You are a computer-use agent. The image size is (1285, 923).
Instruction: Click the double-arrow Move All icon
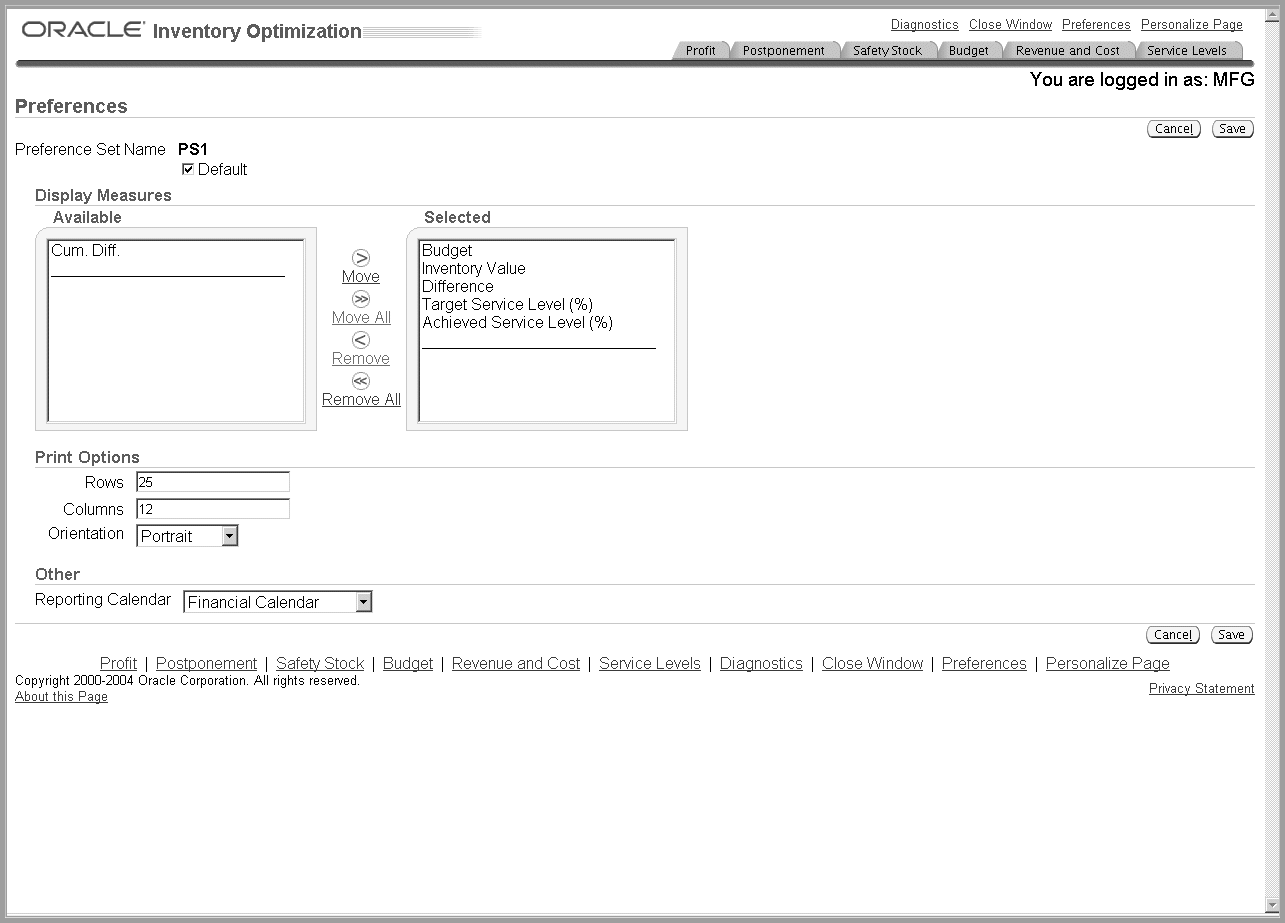[x=361, y=299]
